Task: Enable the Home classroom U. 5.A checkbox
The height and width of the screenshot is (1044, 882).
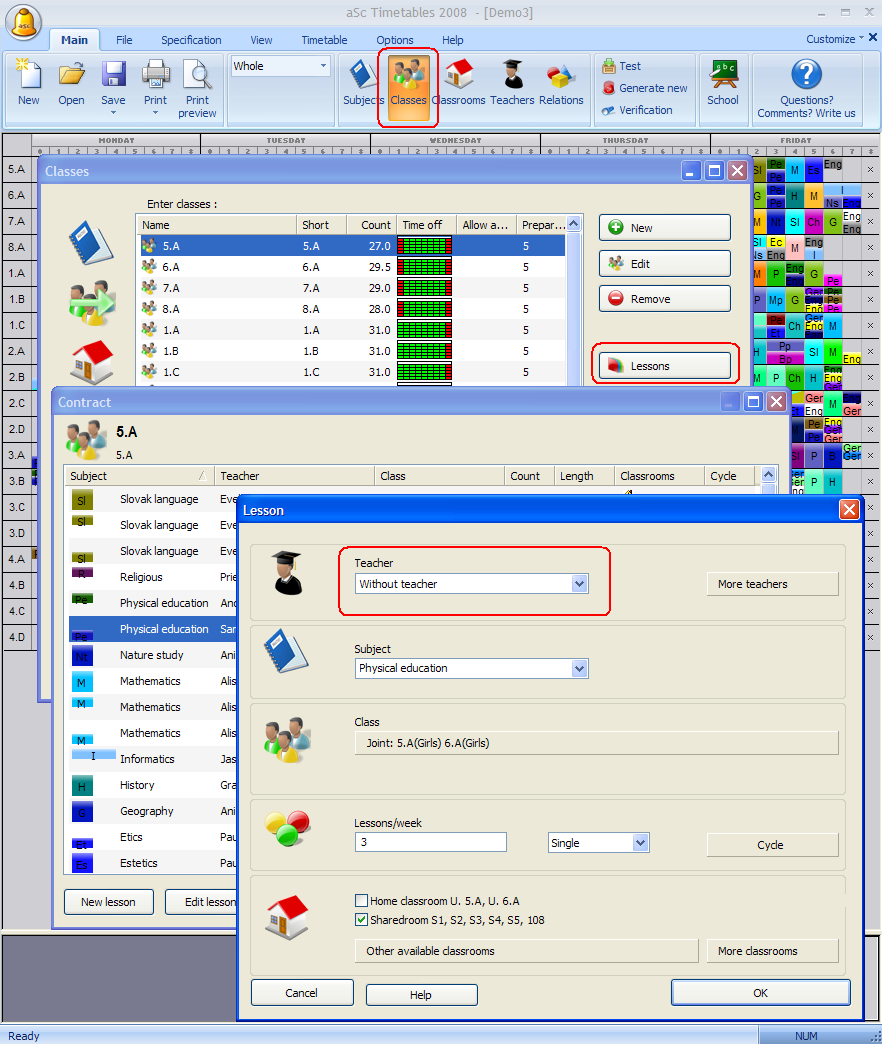Action: pos(362,901)
